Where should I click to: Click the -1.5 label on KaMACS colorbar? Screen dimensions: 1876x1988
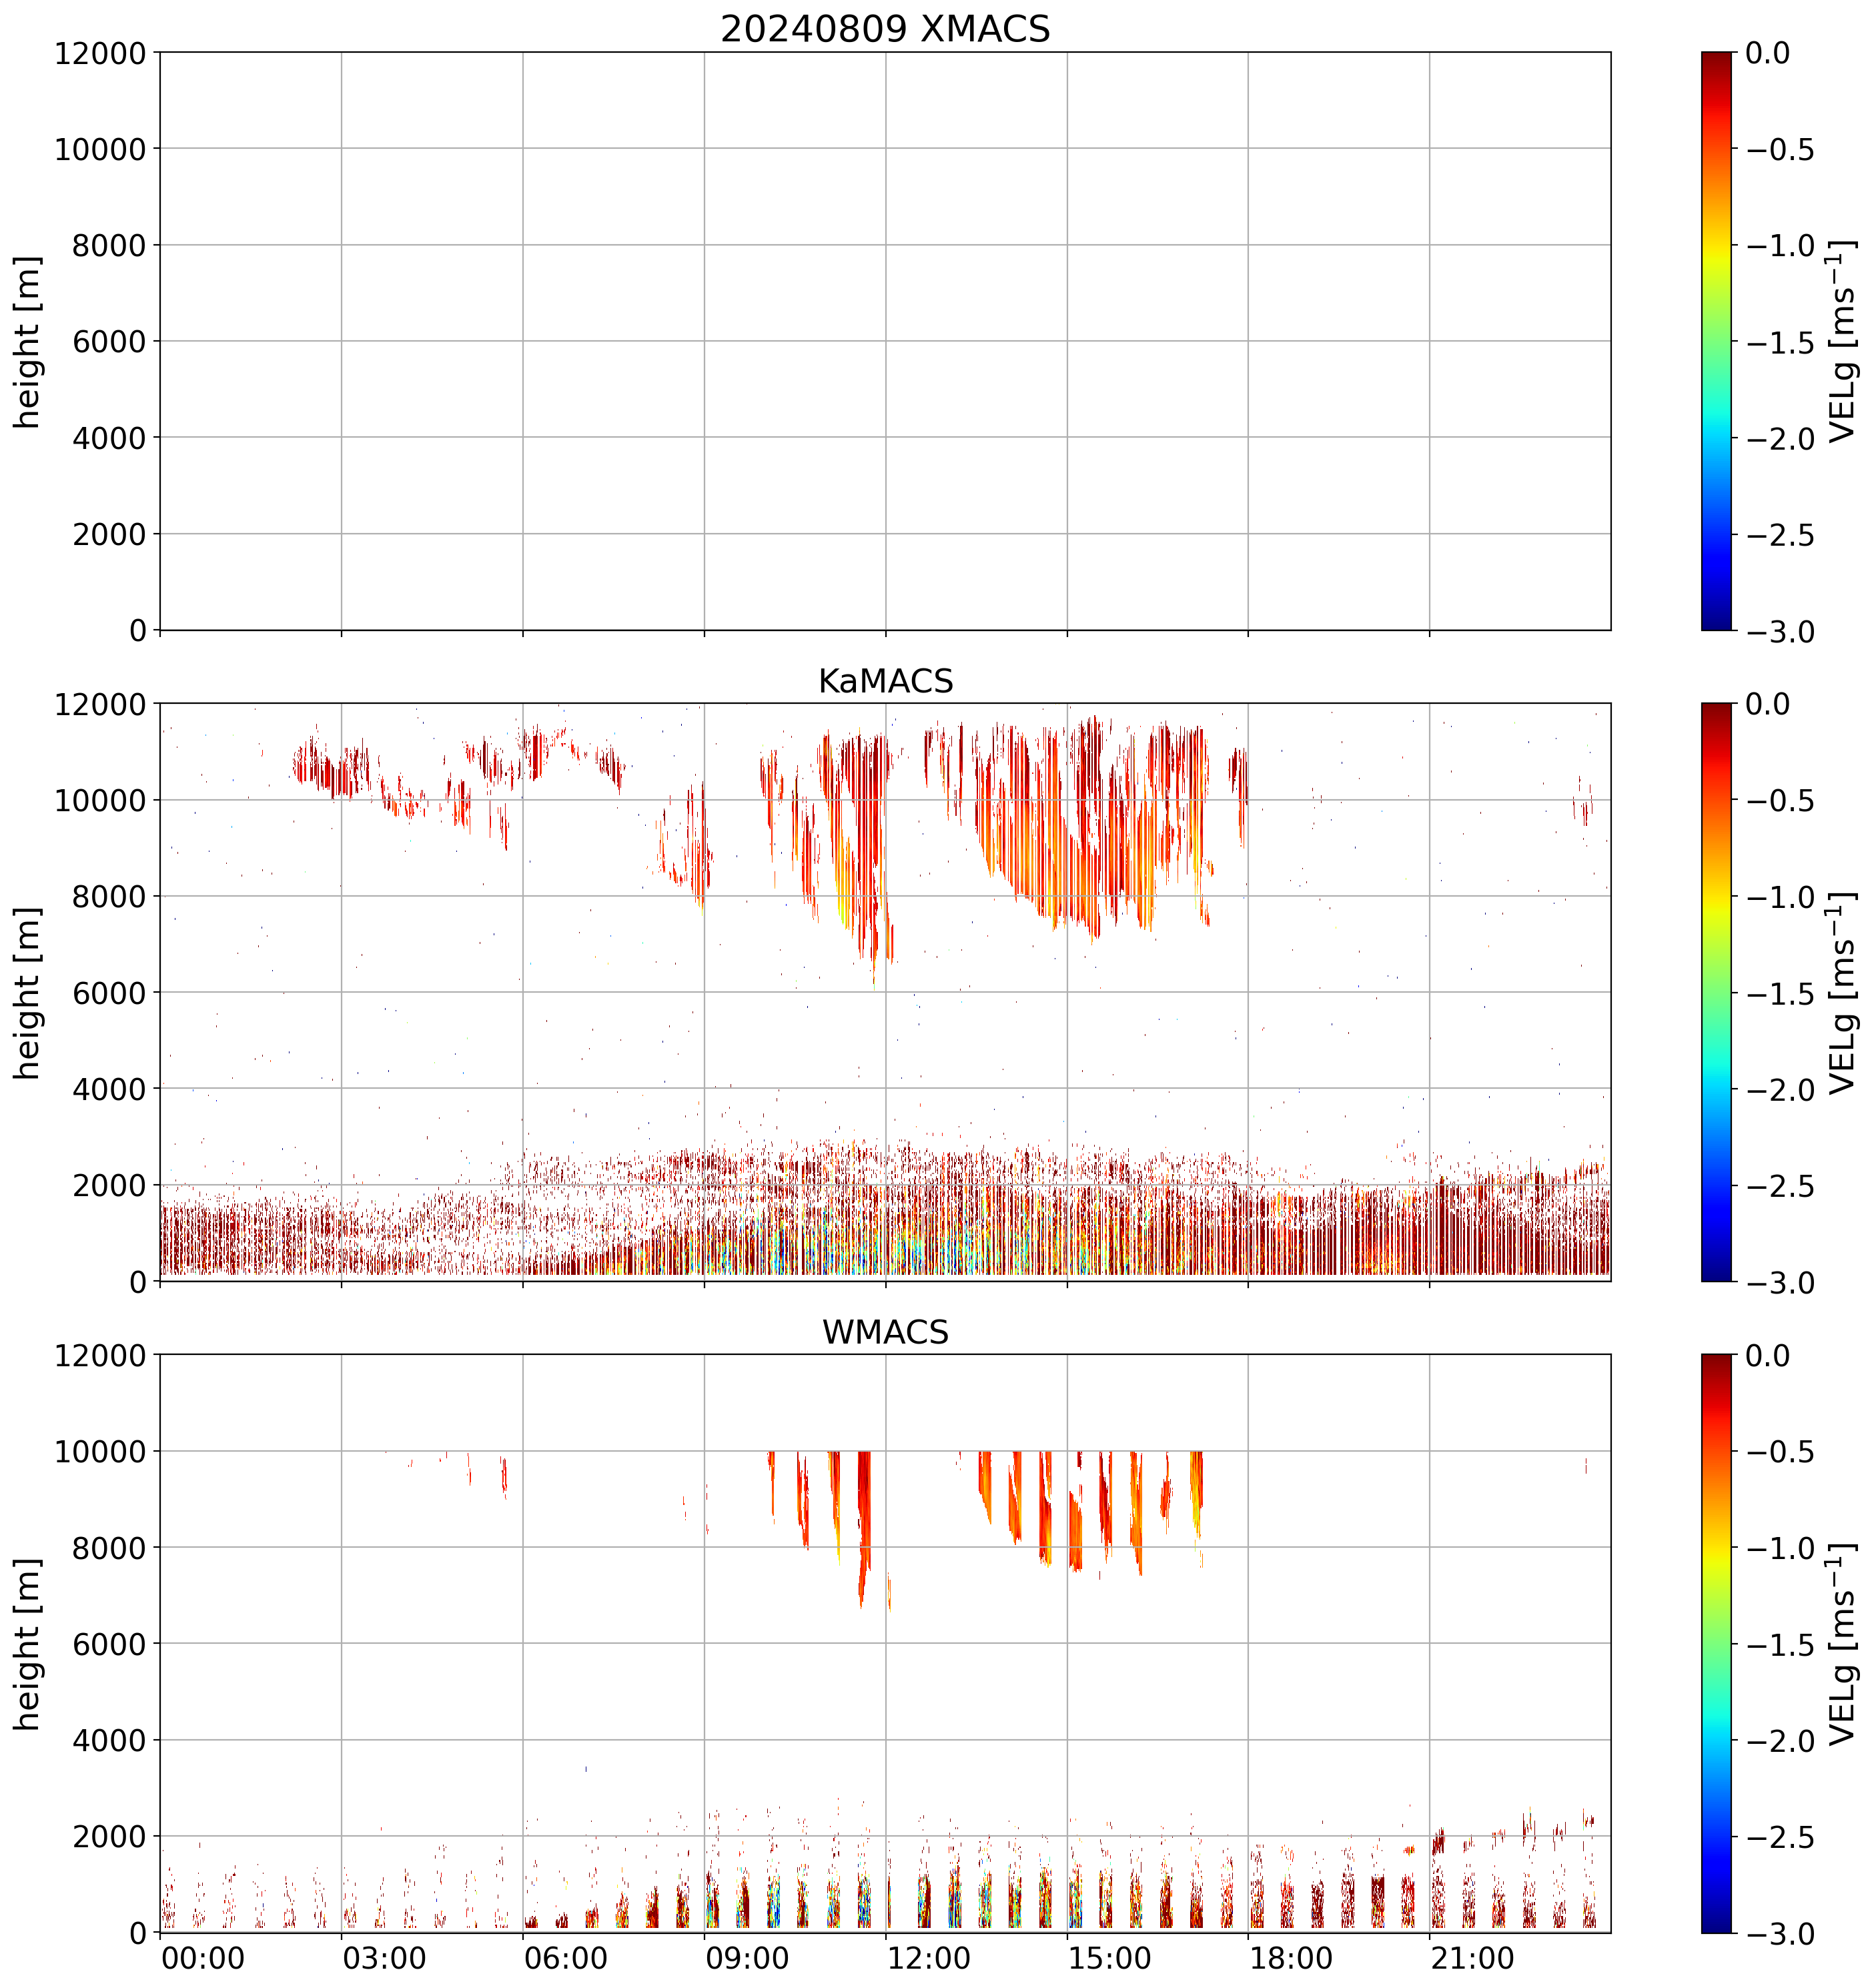1780,993
